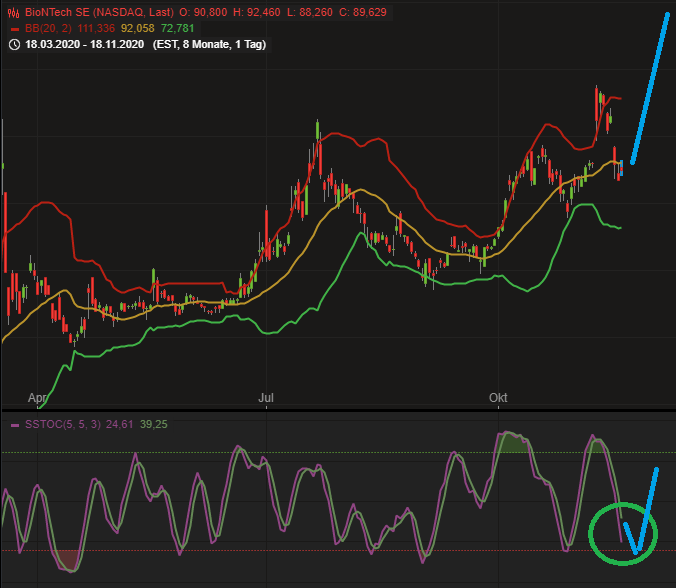The width and height of the screenshot is (676, 588).
Task: Click the upper Bollinger value 111,336
Action: pyautogui.click(x=96, y=28)
